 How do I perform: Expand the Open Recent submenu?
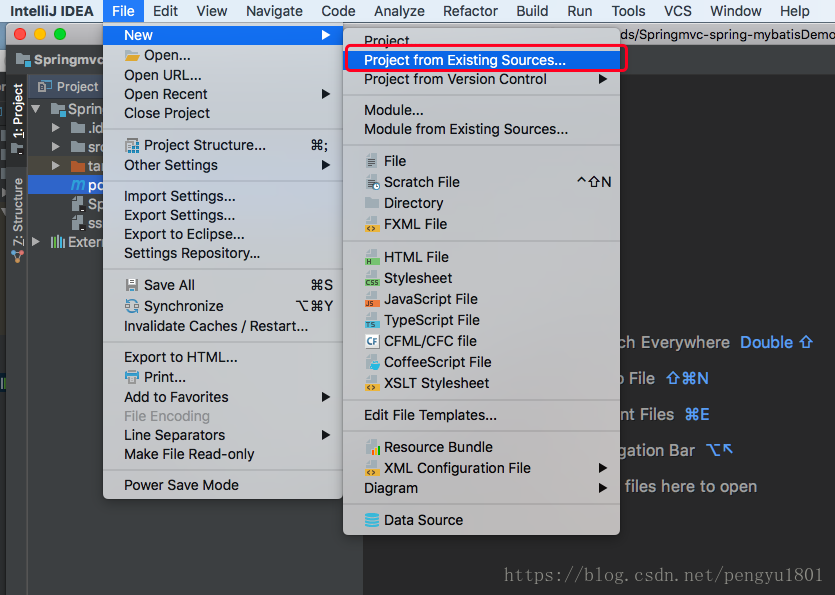162,94
